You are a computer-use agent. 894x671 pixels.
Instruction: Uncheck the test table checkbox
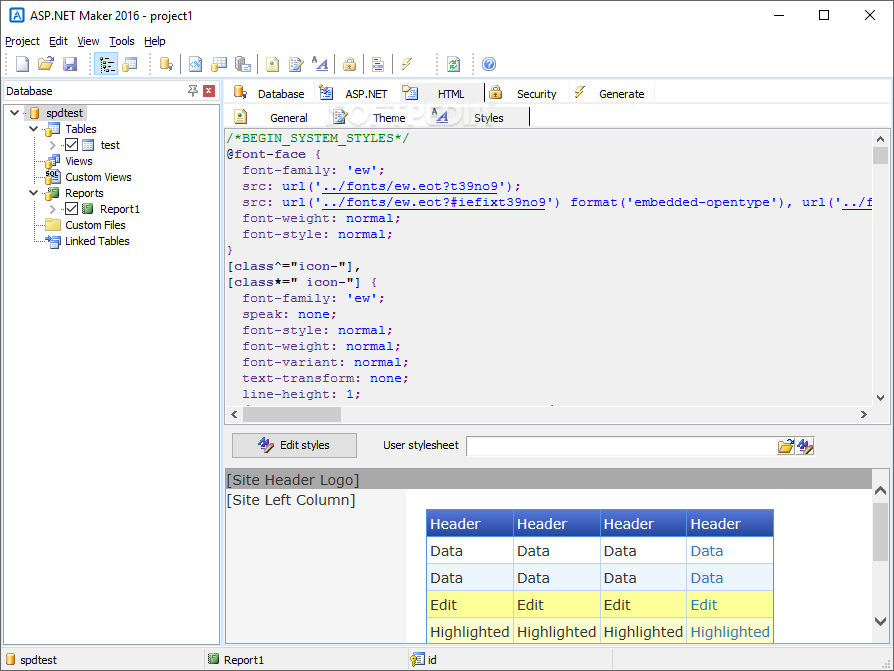72,145
